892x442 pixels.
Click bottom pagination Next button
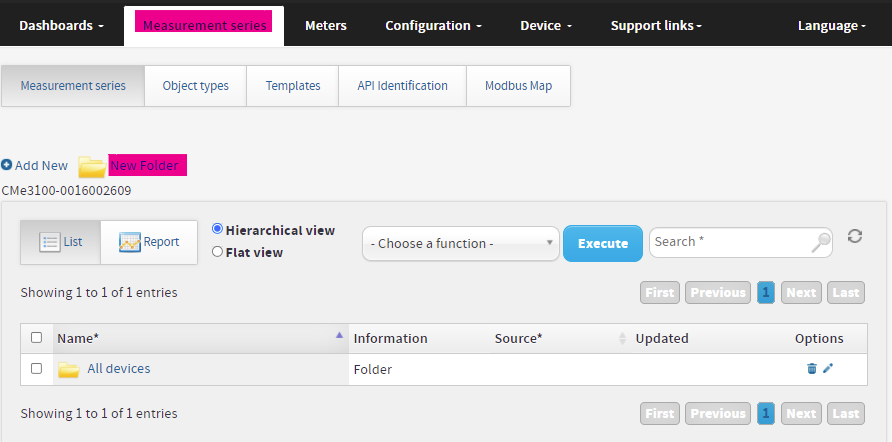pyautogui.click(x=802, y=414)
